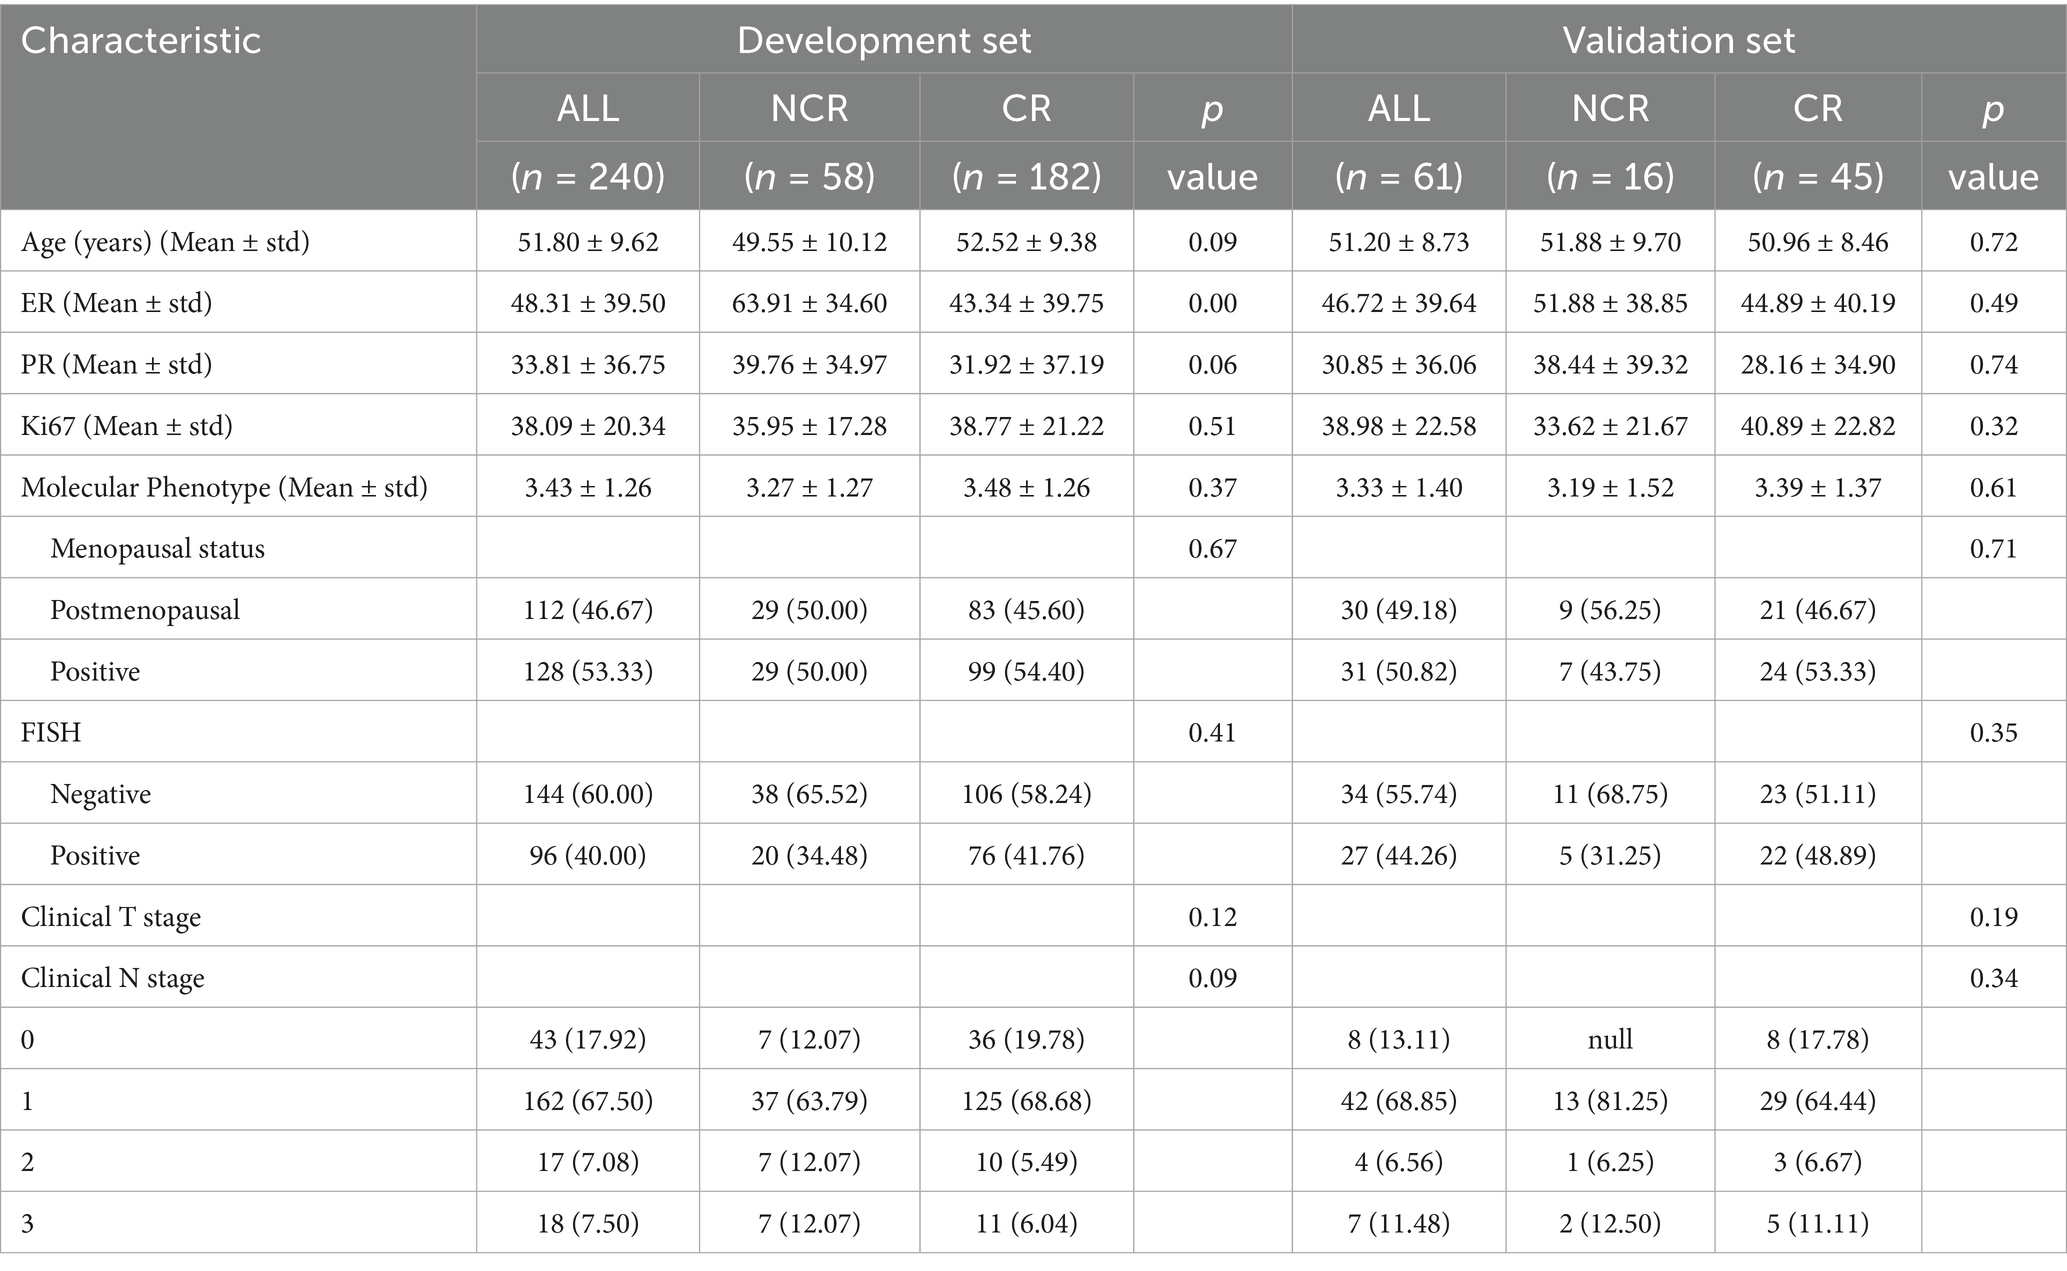Click the 51.80 ± 9.62 cell
Screen dimensions: 2067x1271
(588, 242)
